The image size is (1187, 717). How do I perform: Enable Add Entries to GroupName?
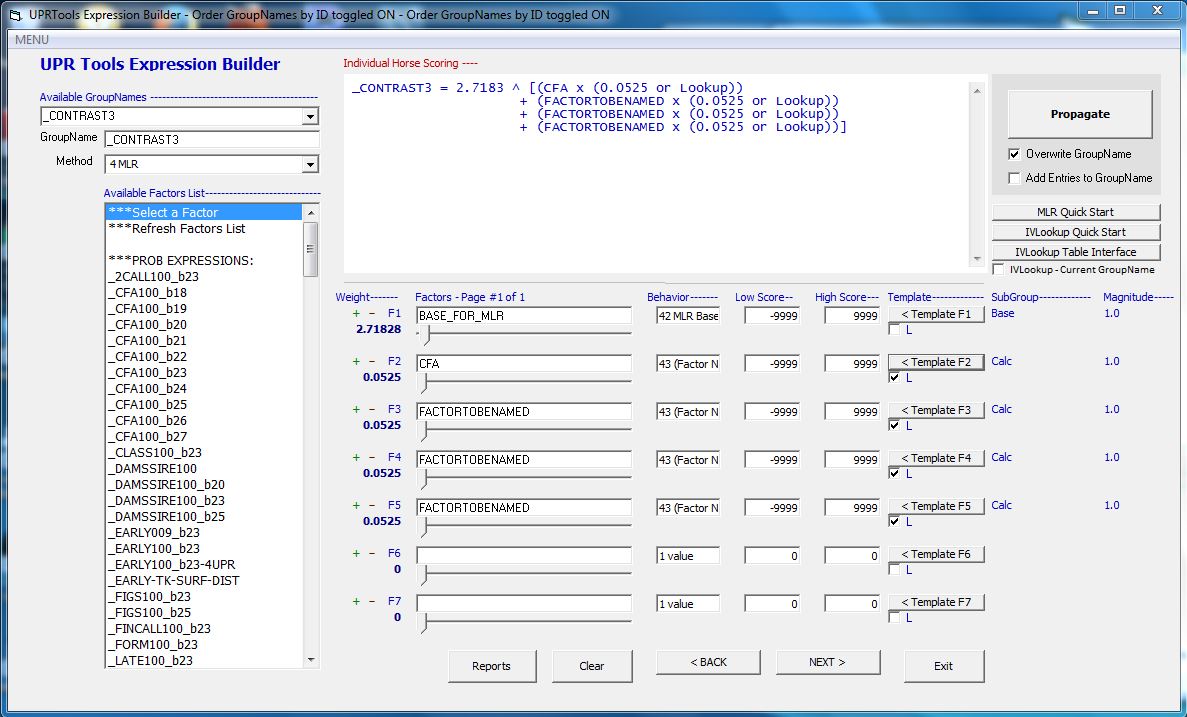(x=1014, y=179)
